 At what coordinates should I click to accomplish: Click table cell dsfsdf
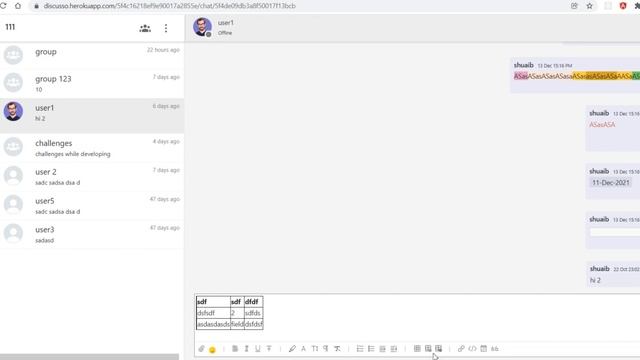(213, 313)
